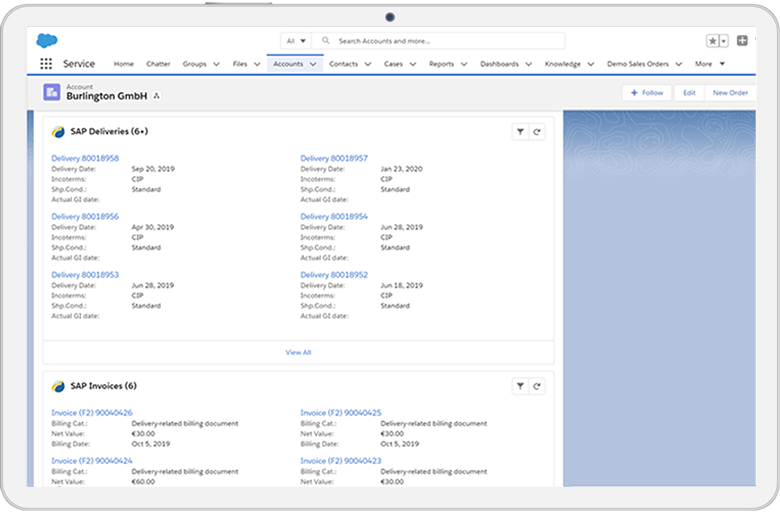Click the Apr 30, 2019 delivery date
780x513 pixels.
click(153, 227)
